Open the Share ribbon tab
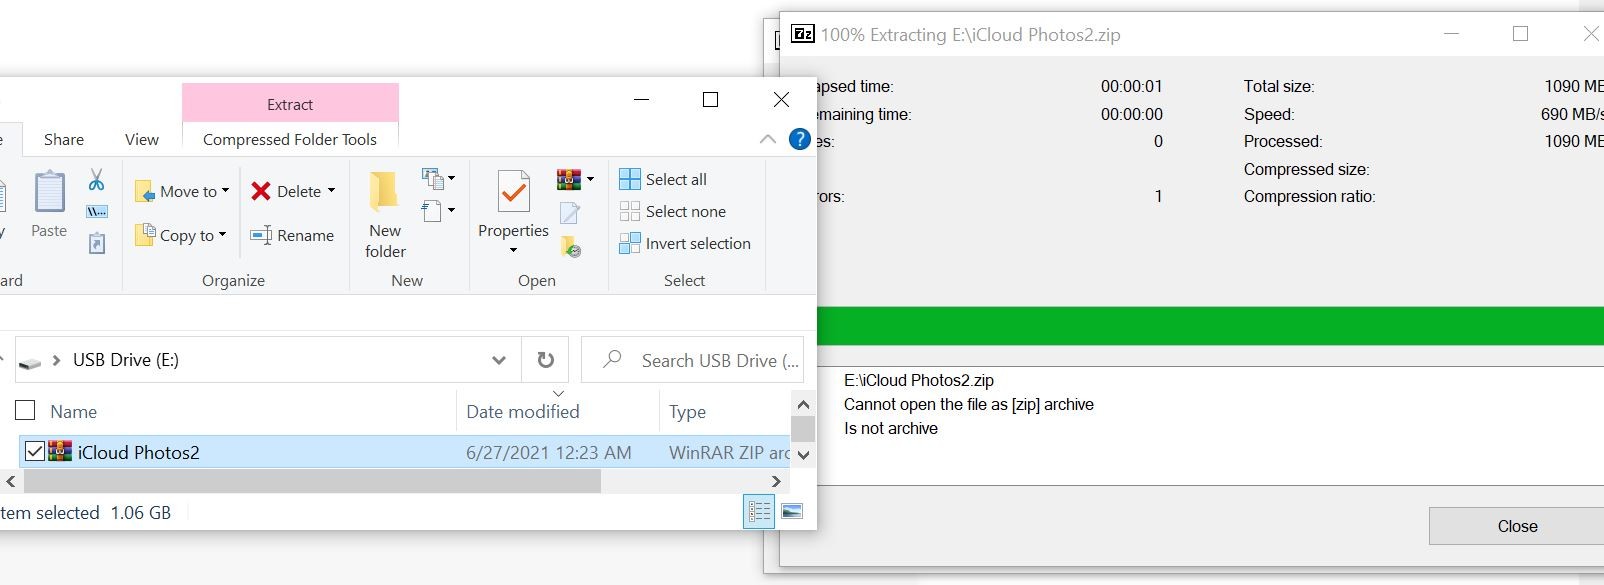The height and width of the screenshot is (585, 1604). (64, 139)
